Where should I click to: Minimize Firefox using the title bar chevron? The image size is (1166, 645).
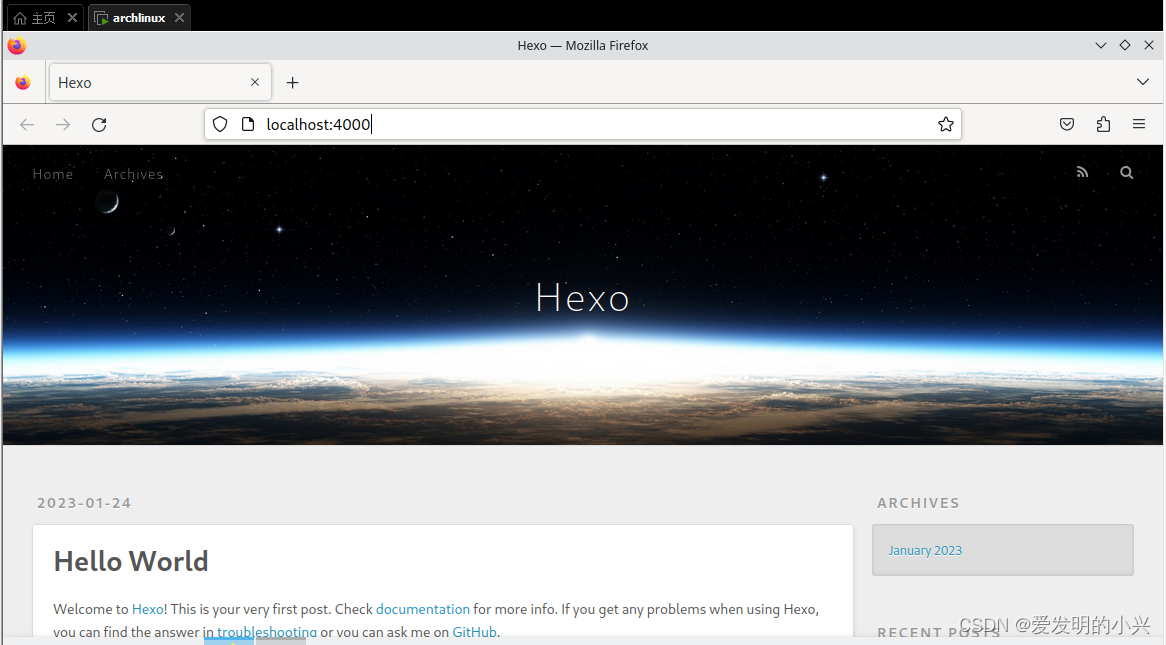pyautogui.click(x=1101, y=45)
